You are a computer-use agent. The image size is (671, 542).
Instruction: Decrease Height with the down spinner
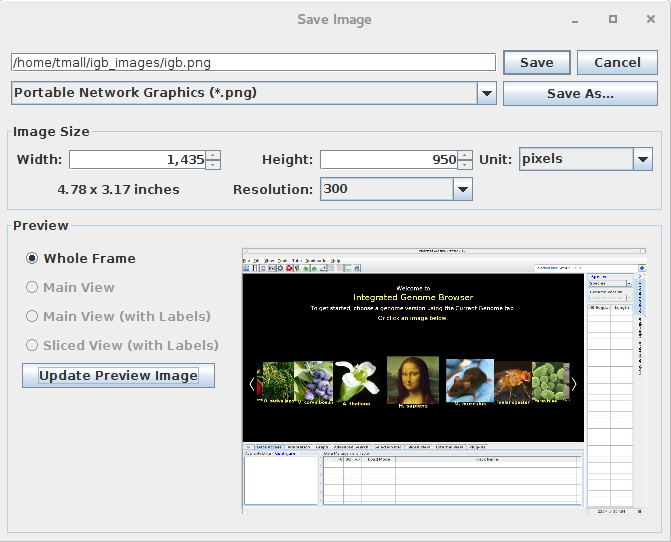tap(465, 165)
